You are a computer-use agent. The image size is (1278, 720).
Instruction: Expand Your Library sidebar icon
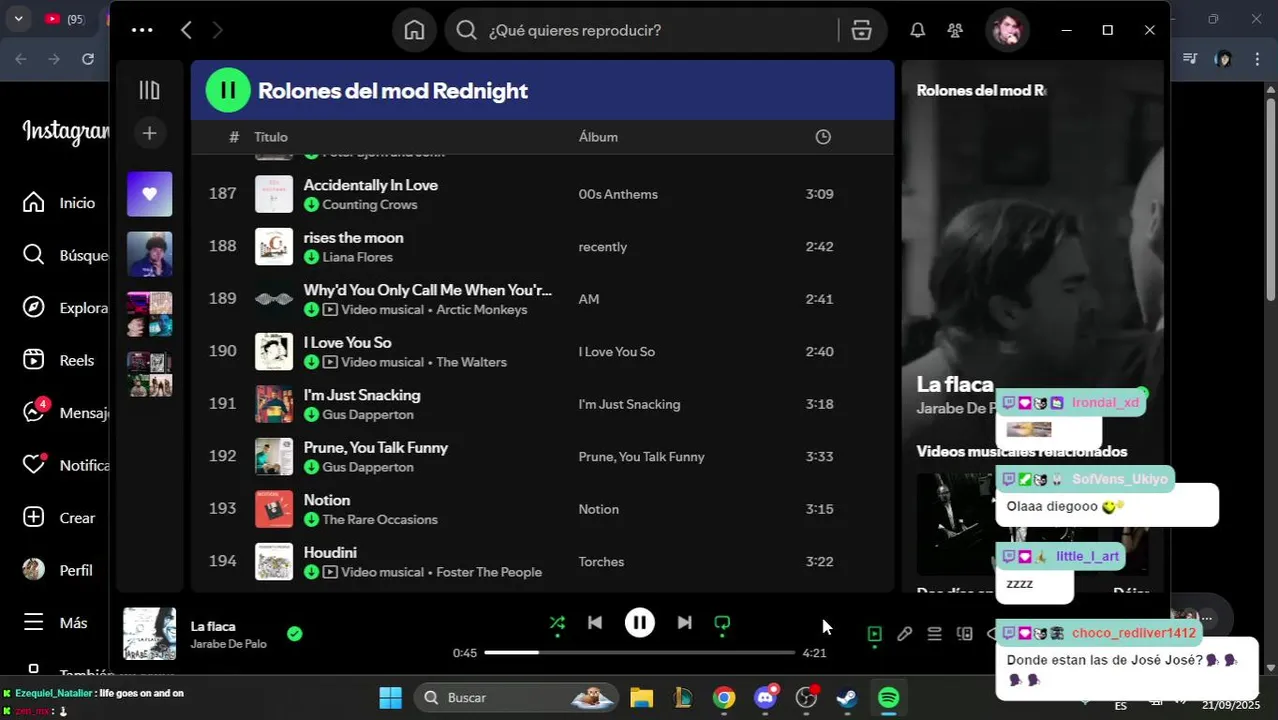point(149,90)
